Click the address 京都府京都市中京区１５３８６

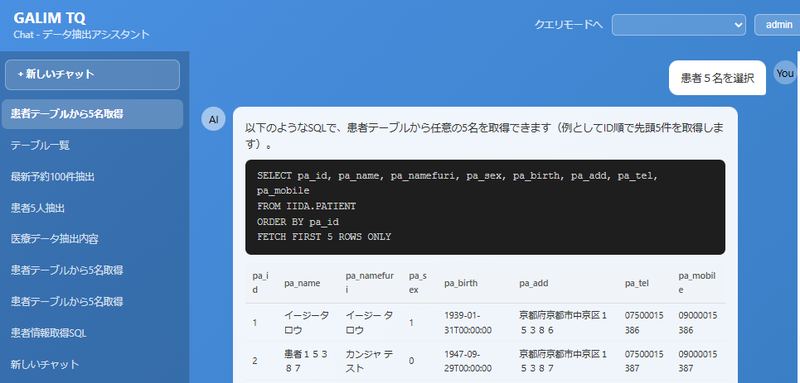[x=563, y=323]
